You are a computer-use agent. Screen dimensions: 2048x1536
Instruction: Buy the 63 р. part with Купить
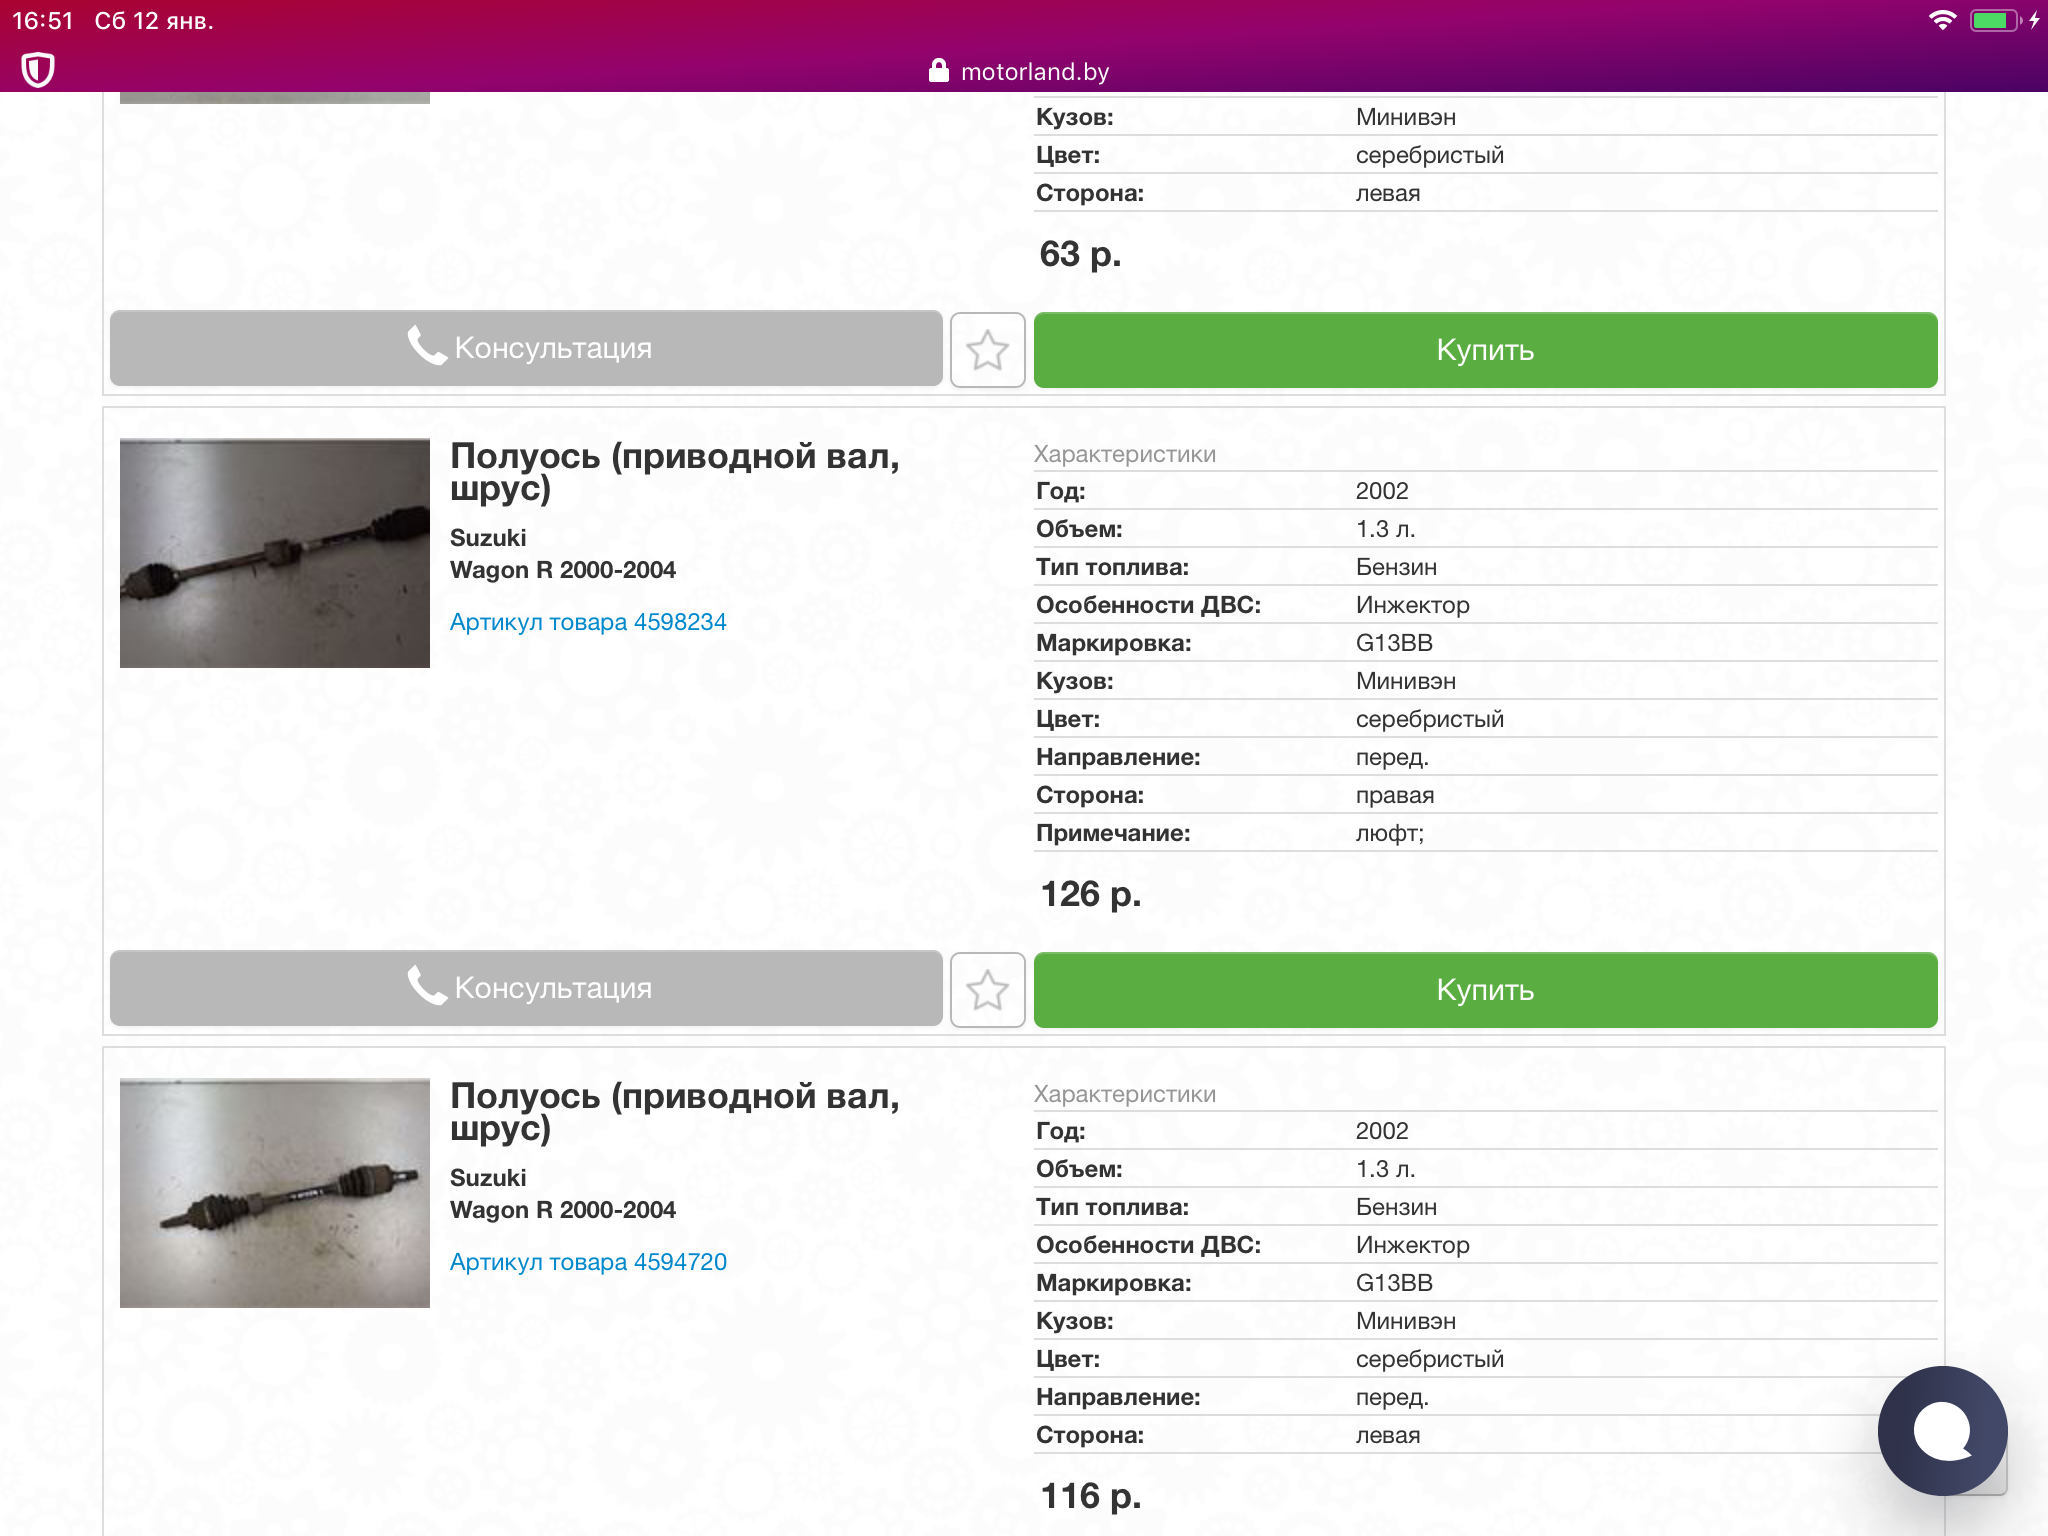coord(1485,350)
